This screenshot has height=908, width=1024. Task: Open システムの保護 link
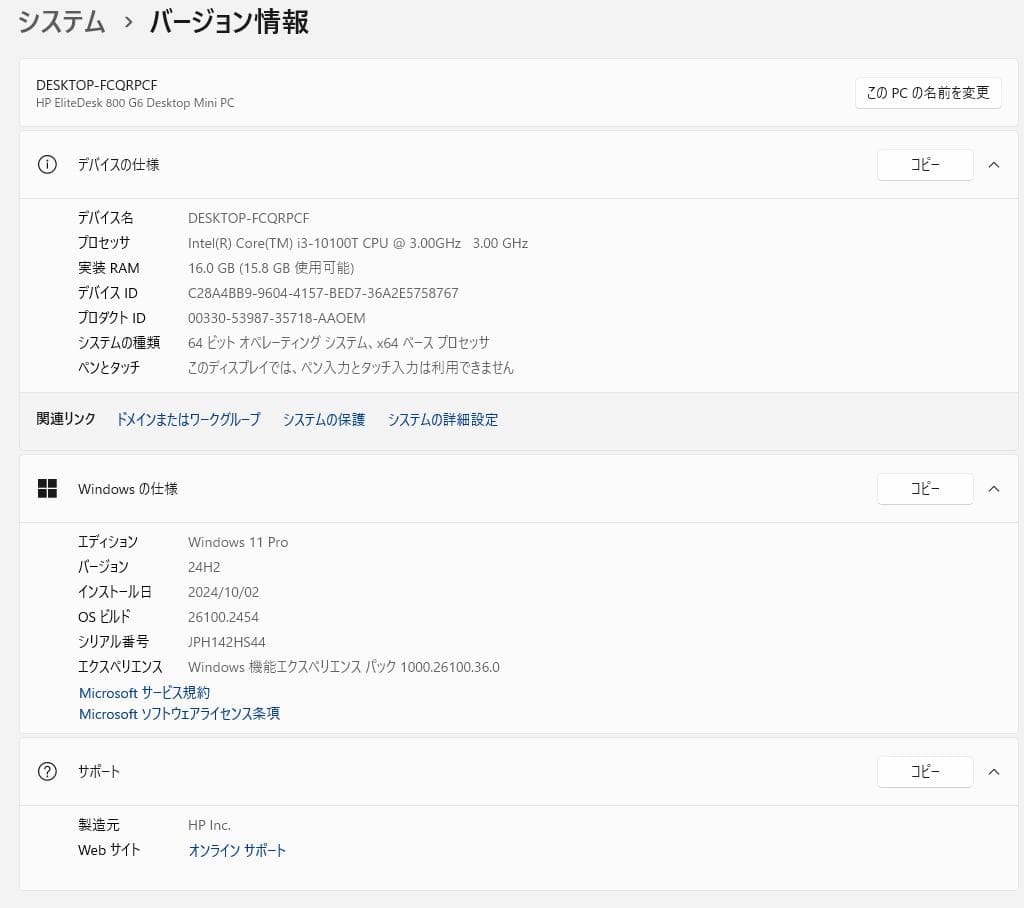pos(322,420)
